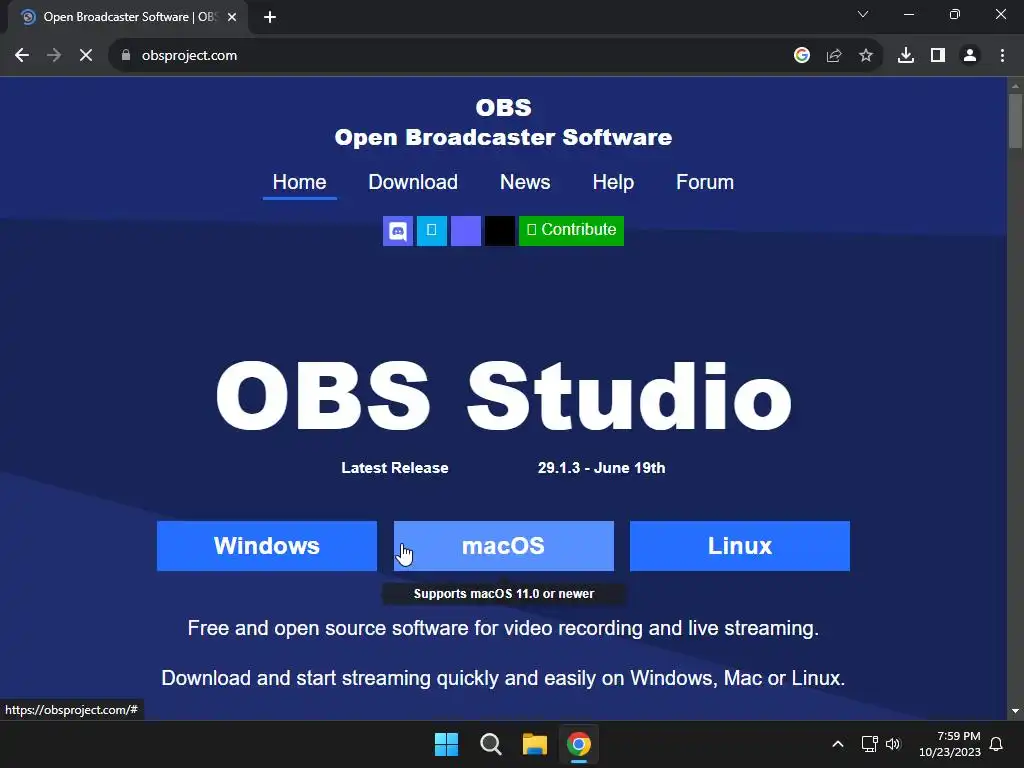The width and height of the screenshot is (1024, 768).
Task: Click the '29.1.3 - June 19th' text
Action: 601,468
